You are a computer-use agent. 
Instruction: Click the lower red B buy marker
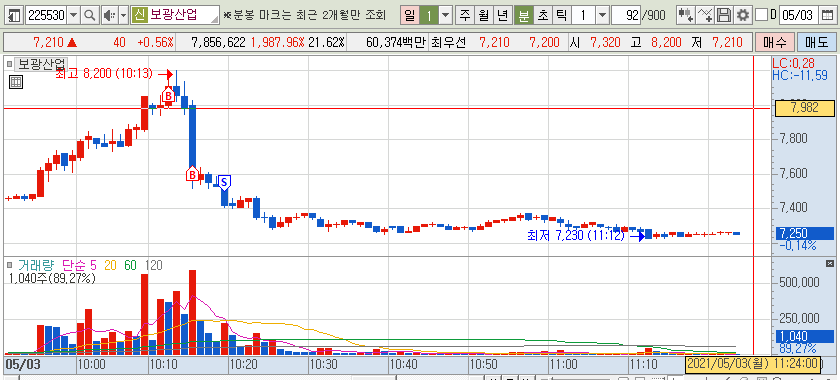(191, 174)
